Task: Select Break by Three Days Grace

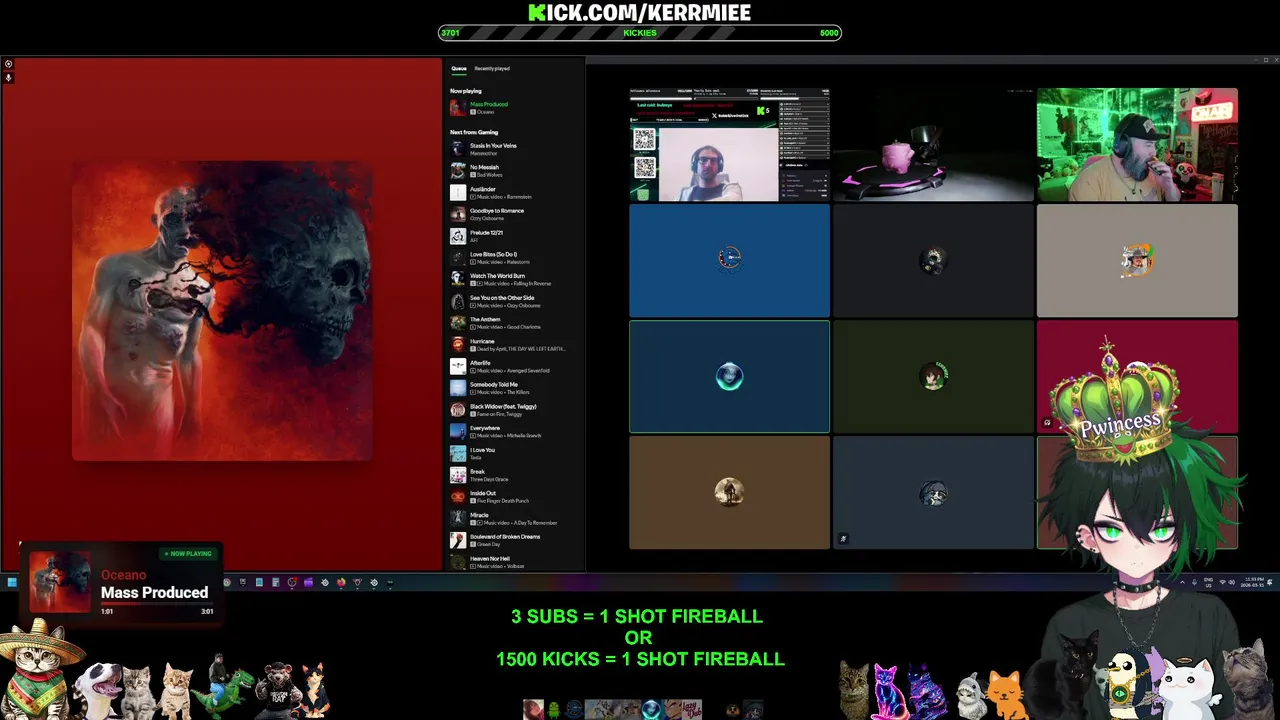Action: pyautogui.click(x=515, y=475)
